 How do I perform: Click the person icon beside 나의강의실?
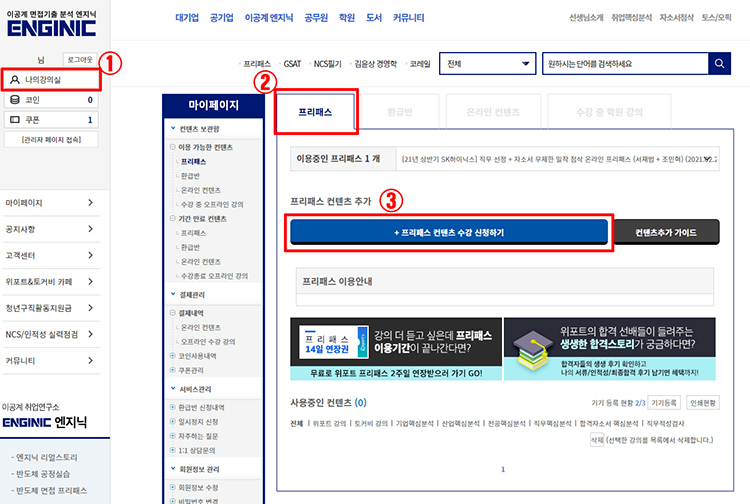[15, 79]
